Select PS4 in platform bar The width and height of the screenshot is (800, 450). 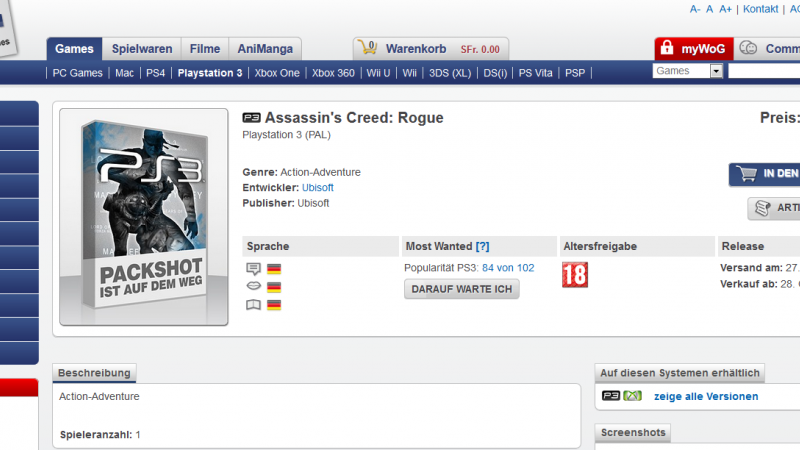pyautogui.click(x=156, y=73)
